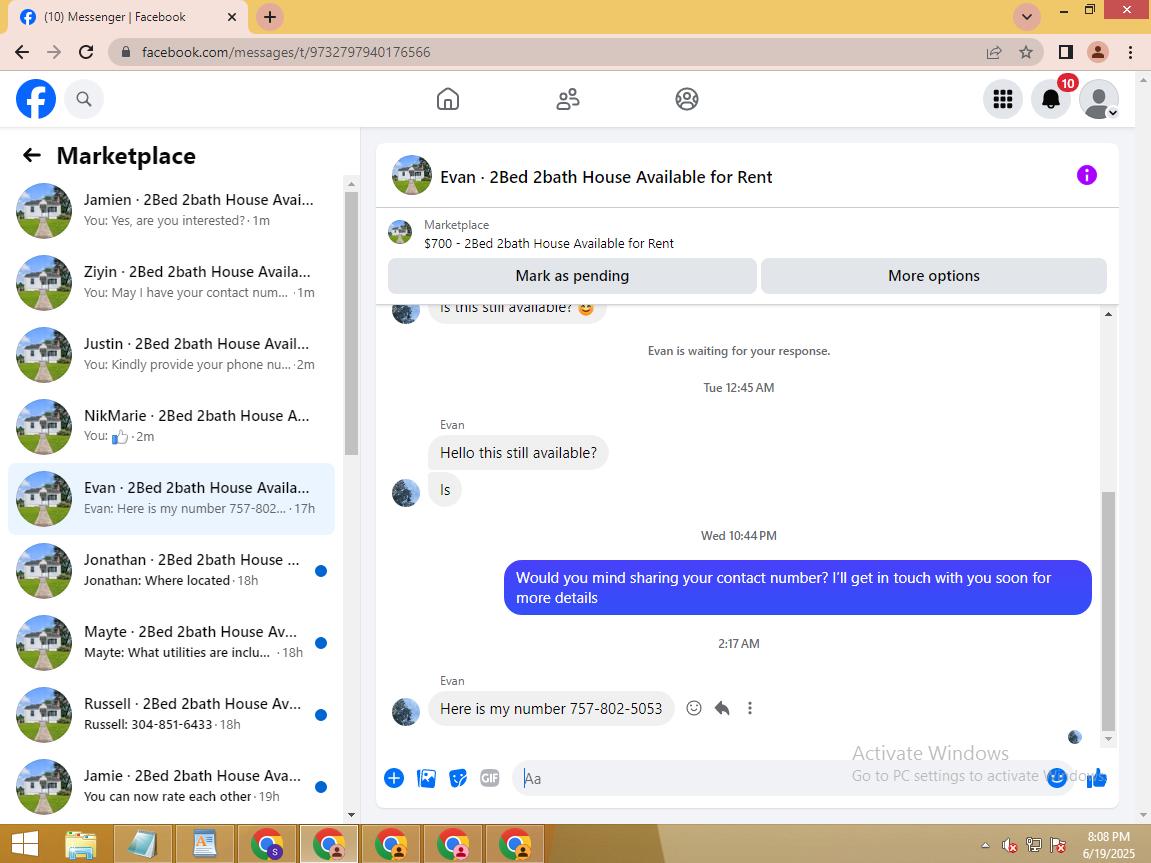1151x863 pixels.
Task: Click the back arrow beside Marketplace
Action: (x=32, y=155)
